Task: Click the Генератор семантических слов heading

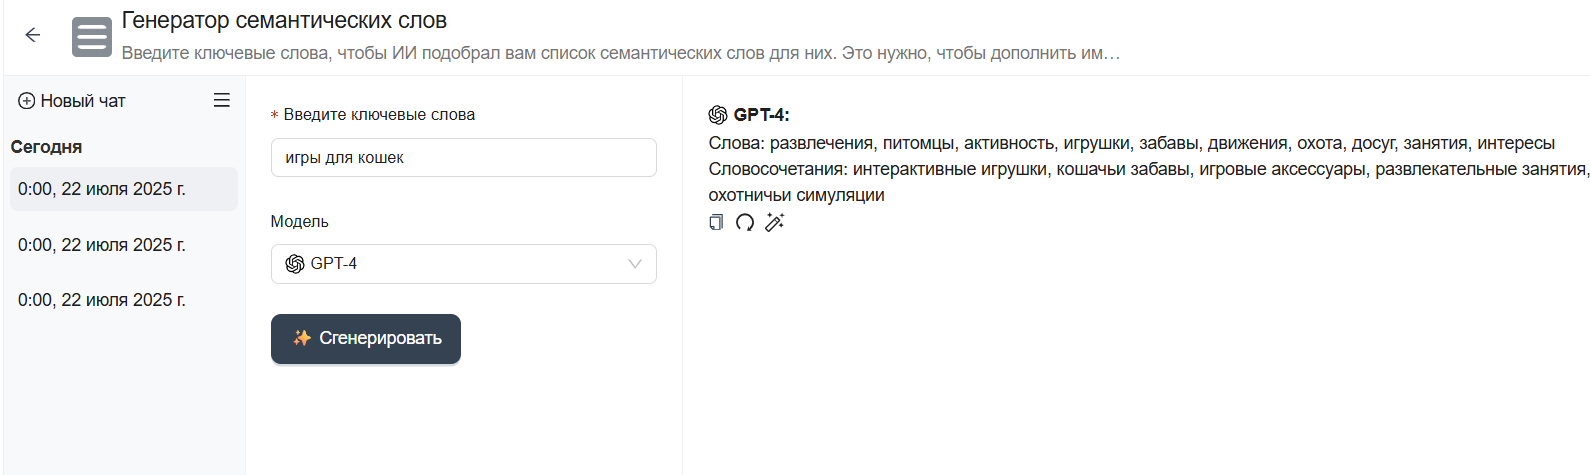Action: point(284,20)
